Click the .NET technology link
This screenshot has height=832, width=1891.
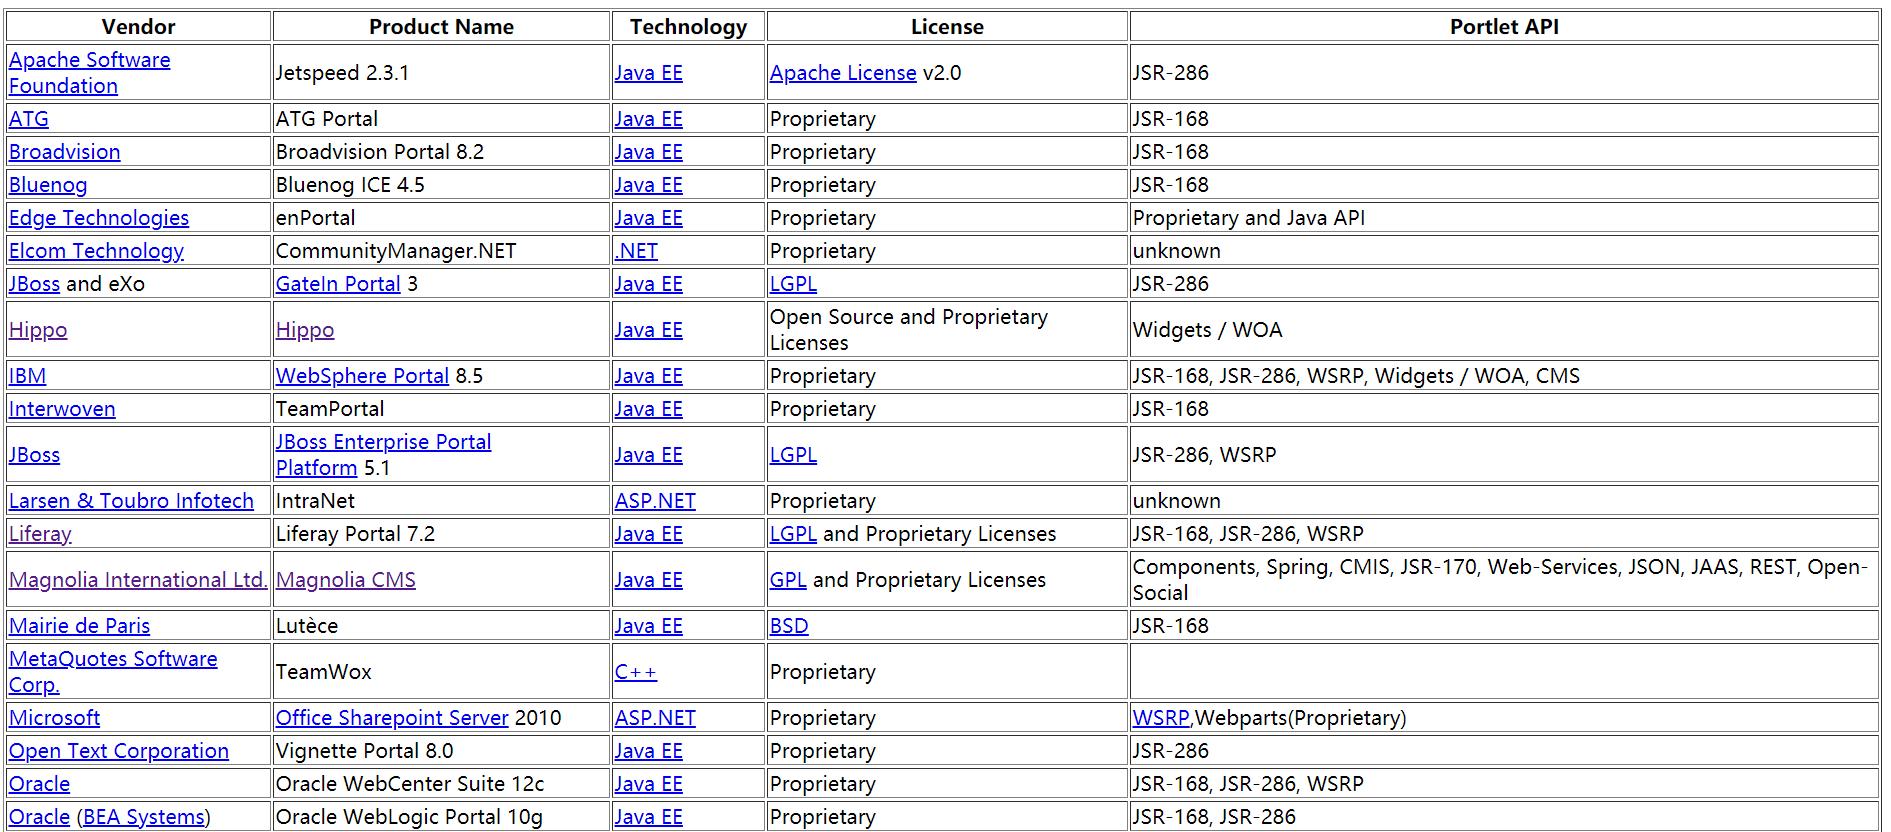pos(636,251)
